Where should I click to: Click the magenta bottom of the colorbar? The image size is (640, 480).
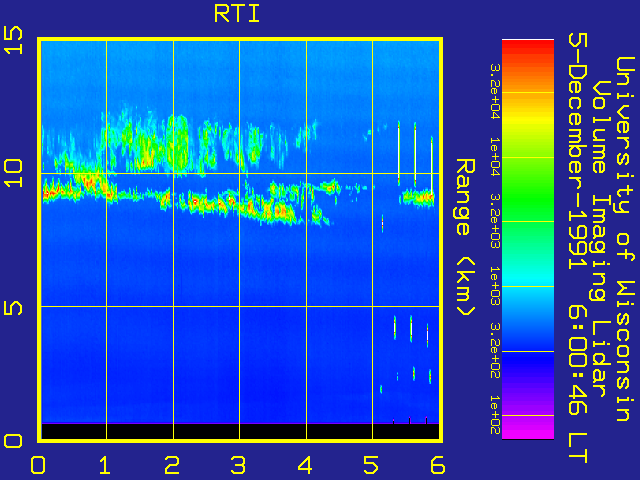[x=528, y=429]
